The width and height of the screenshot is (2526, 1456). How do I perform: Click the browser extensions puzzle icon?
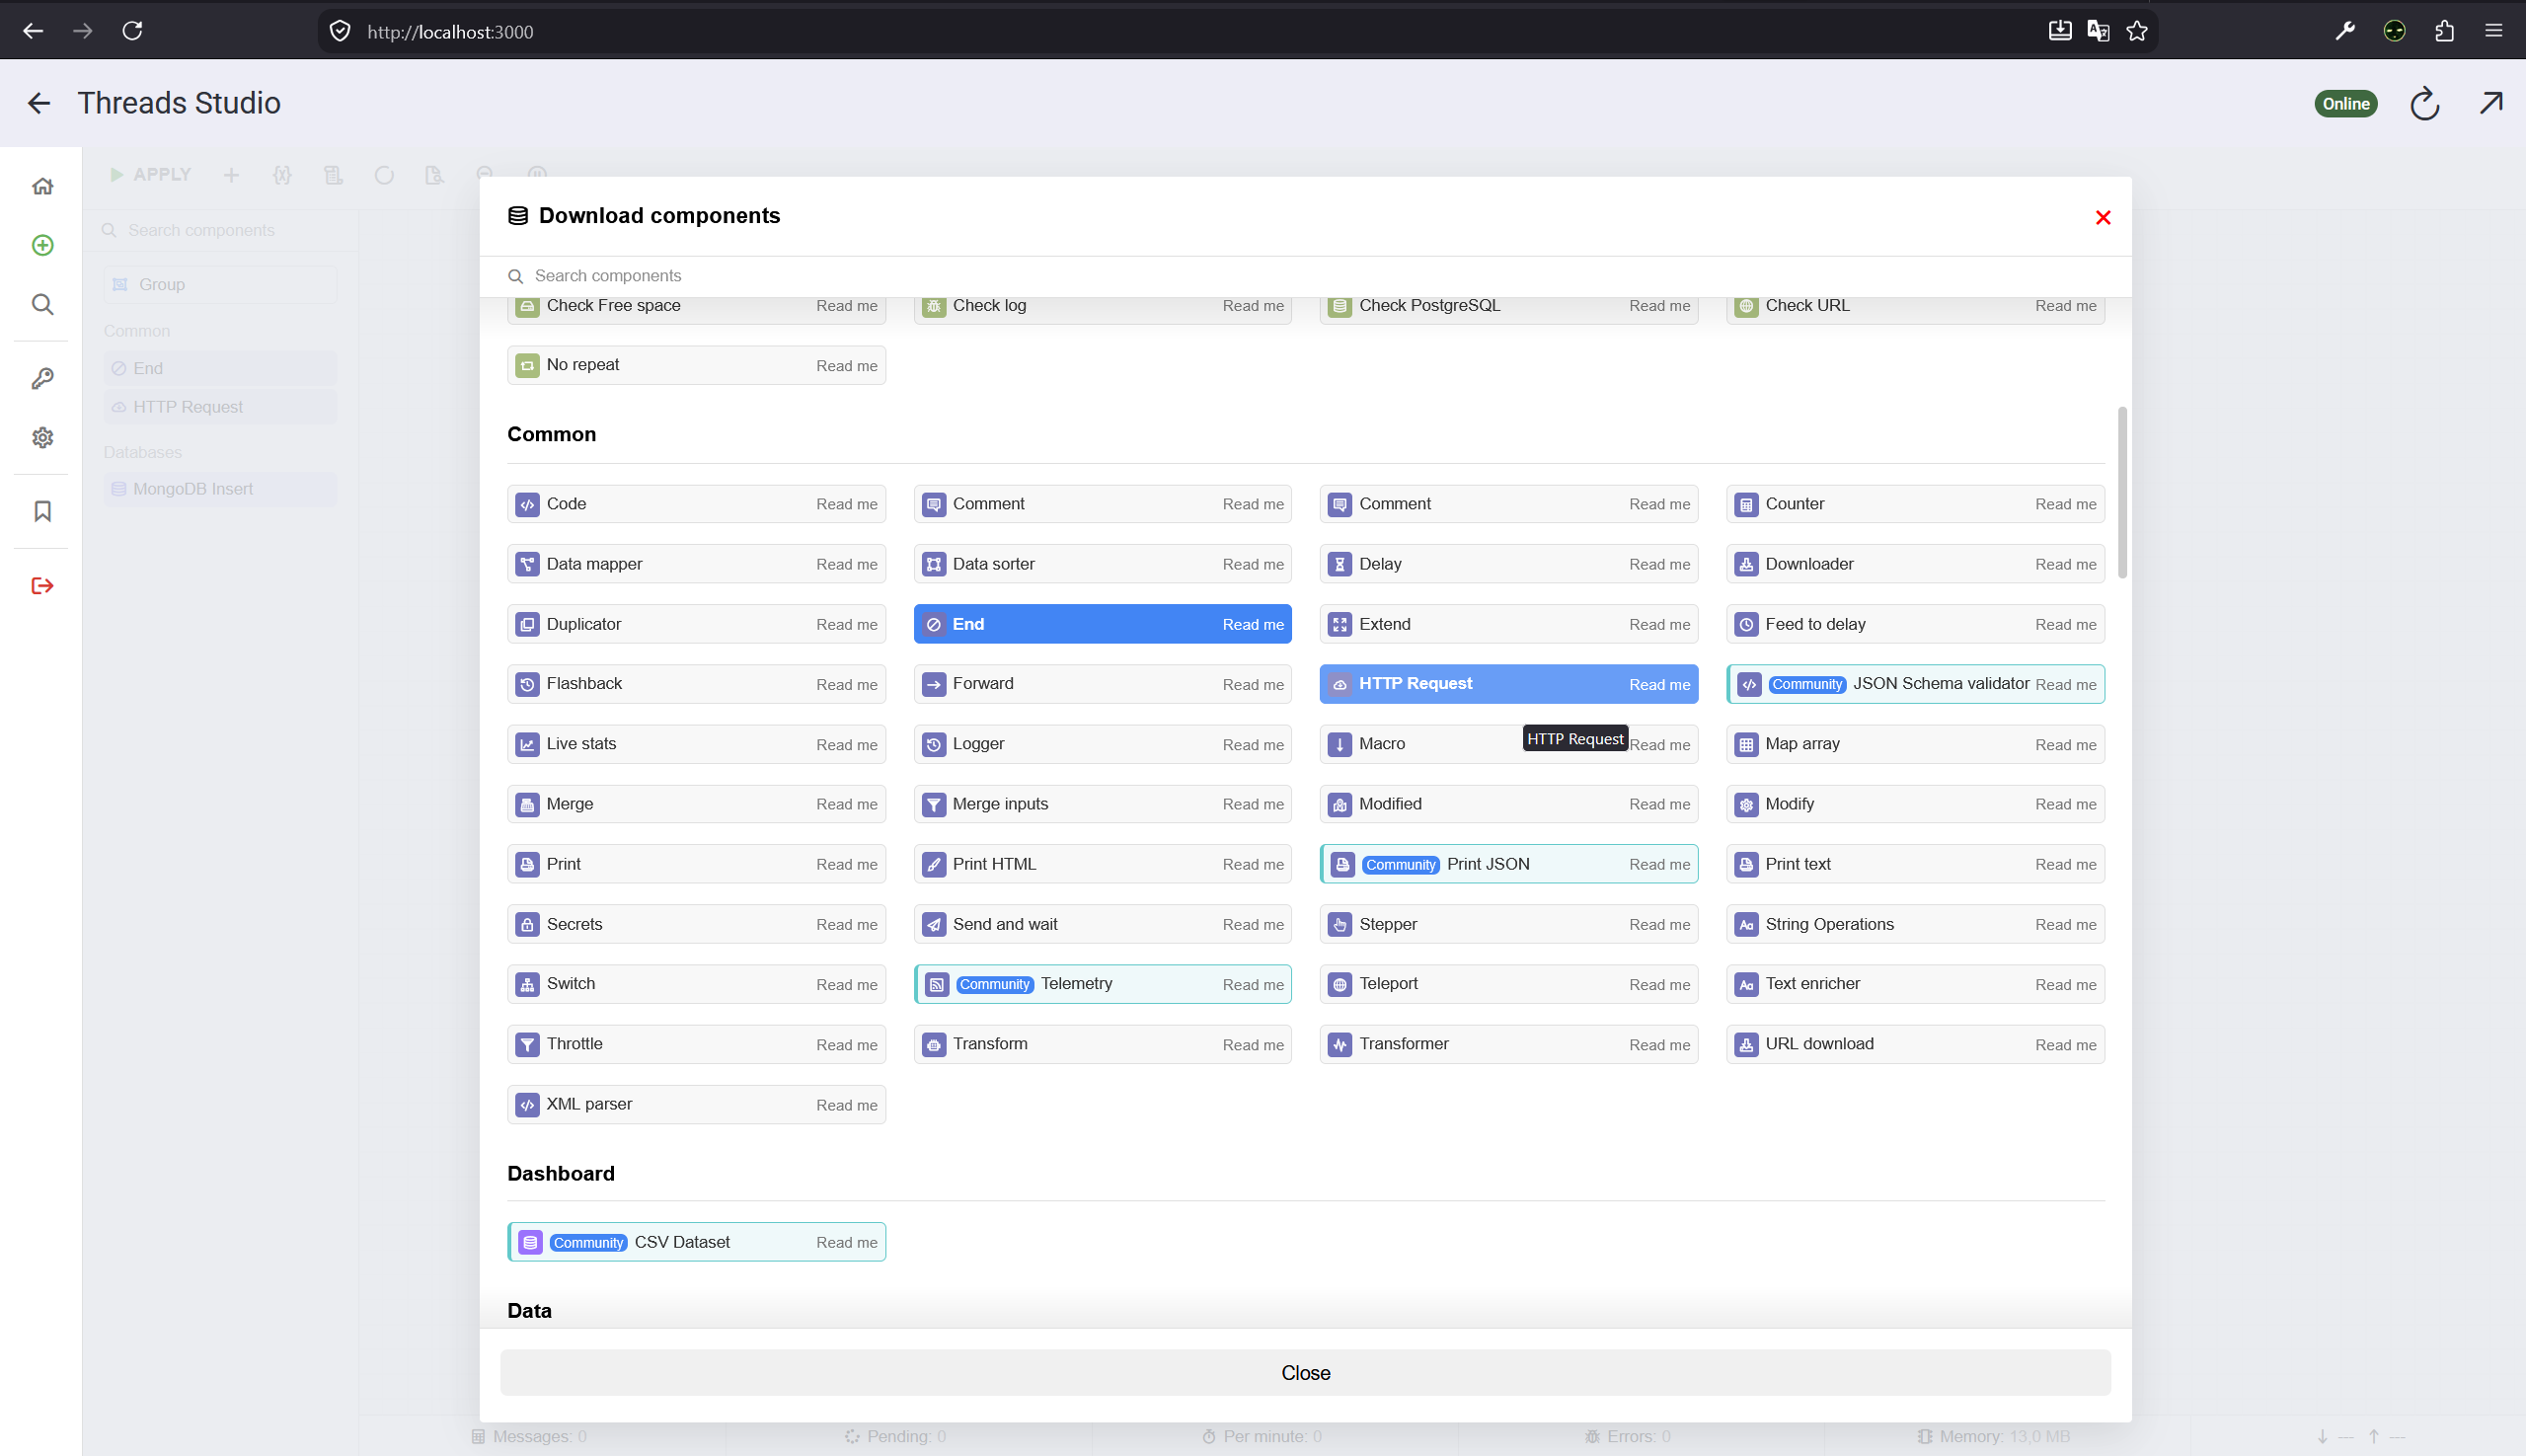tap(2444, 31)
